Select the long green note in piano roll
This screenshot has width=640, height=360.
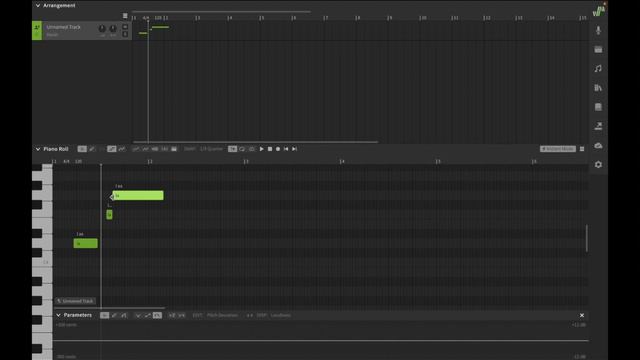coord(138,196)
